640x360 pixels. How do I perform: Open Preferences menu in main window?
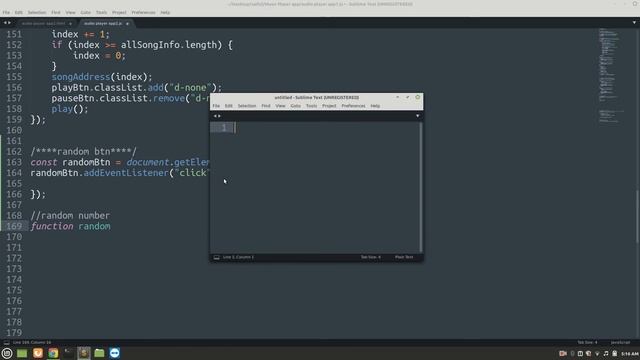(x=143, y=12)
